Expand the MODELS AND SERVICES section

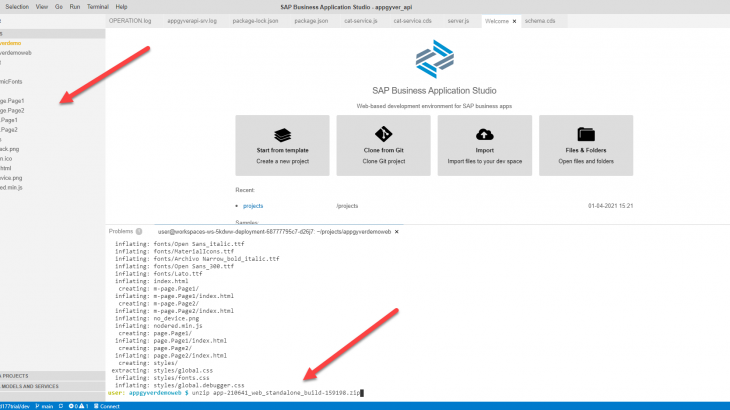pyautogui.click(x=53, y=386)
